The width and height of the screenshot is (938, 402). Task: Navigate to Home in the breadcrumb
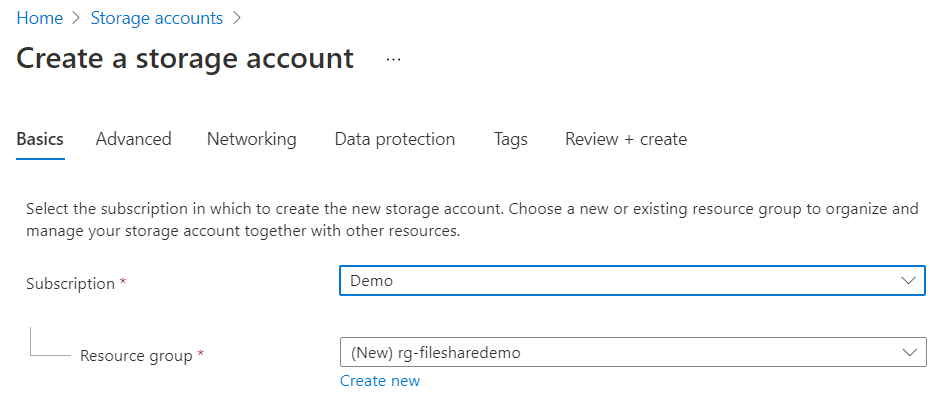point(39,18)
